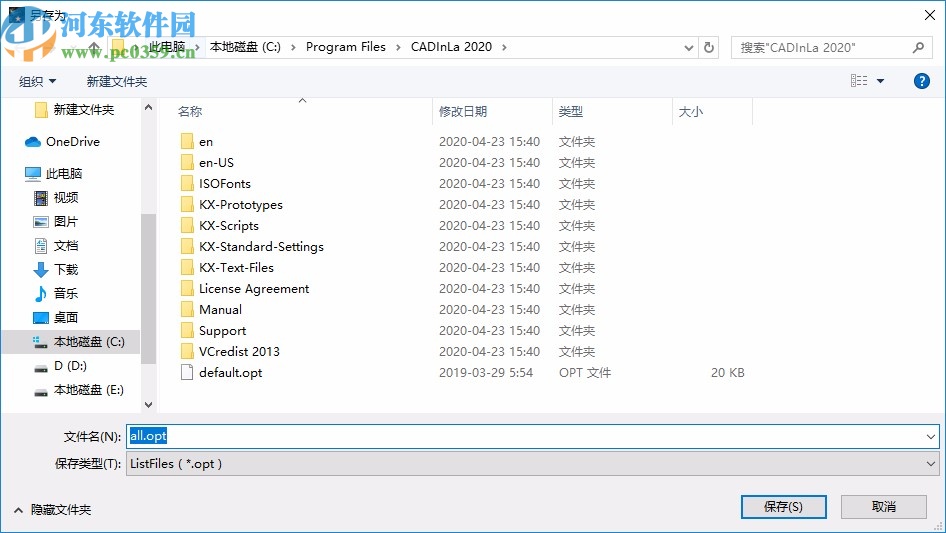
Task: Sort by 类型 column header
Action: point(571,112)
